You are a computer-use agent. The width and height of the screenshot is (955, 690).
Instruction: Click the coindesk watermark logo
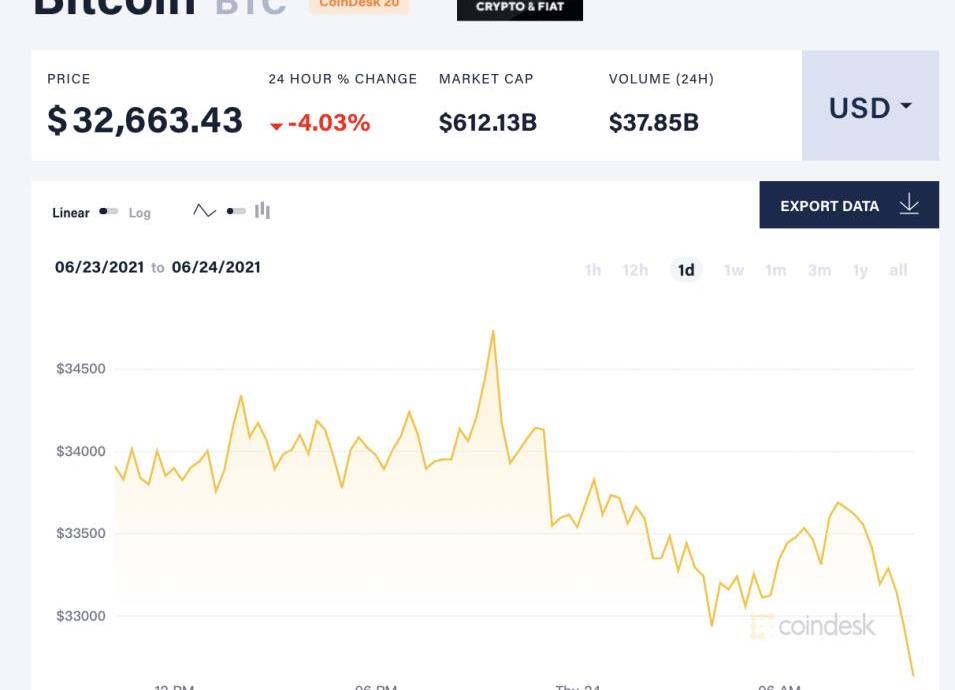pyautogui.click(x=813, y=625)
